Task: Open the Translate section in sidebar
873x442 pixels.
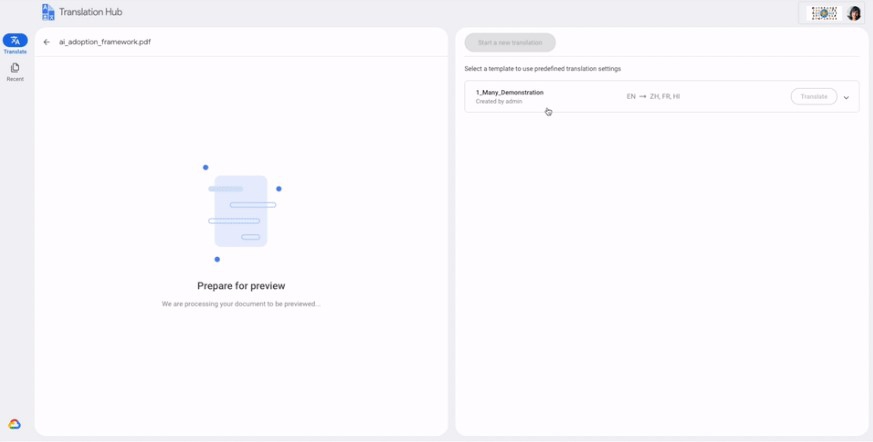Action: [15, 40]
